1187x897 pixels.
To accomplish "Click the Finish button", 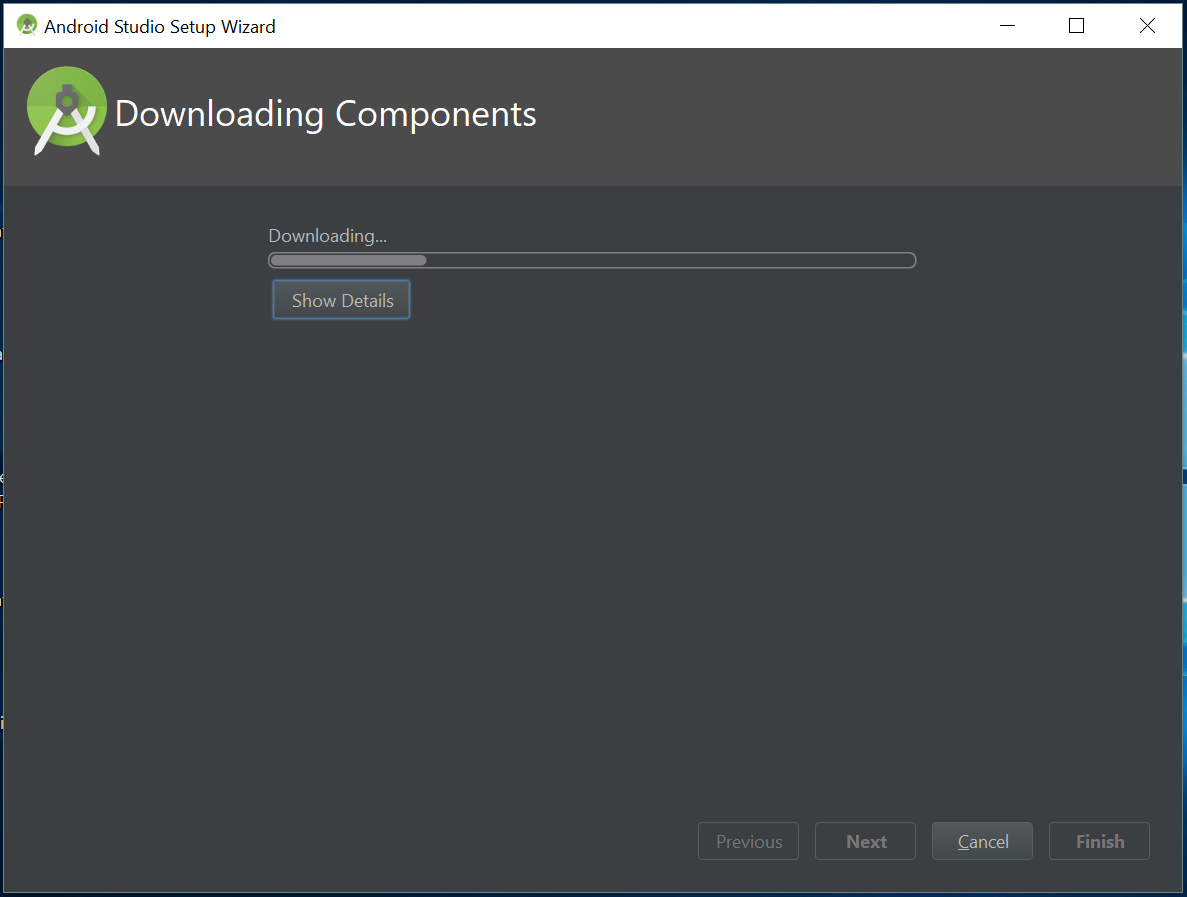I will click(1098, 841).
